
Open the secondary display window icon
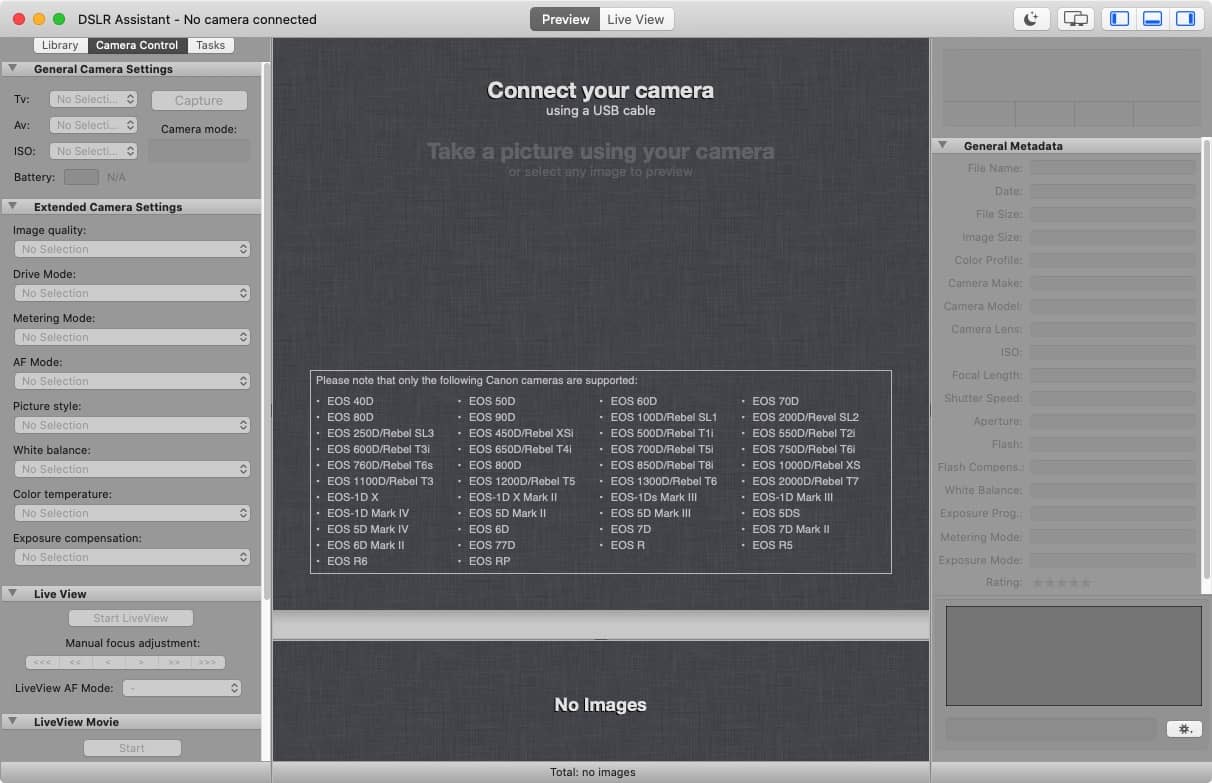coord(1076,19)
